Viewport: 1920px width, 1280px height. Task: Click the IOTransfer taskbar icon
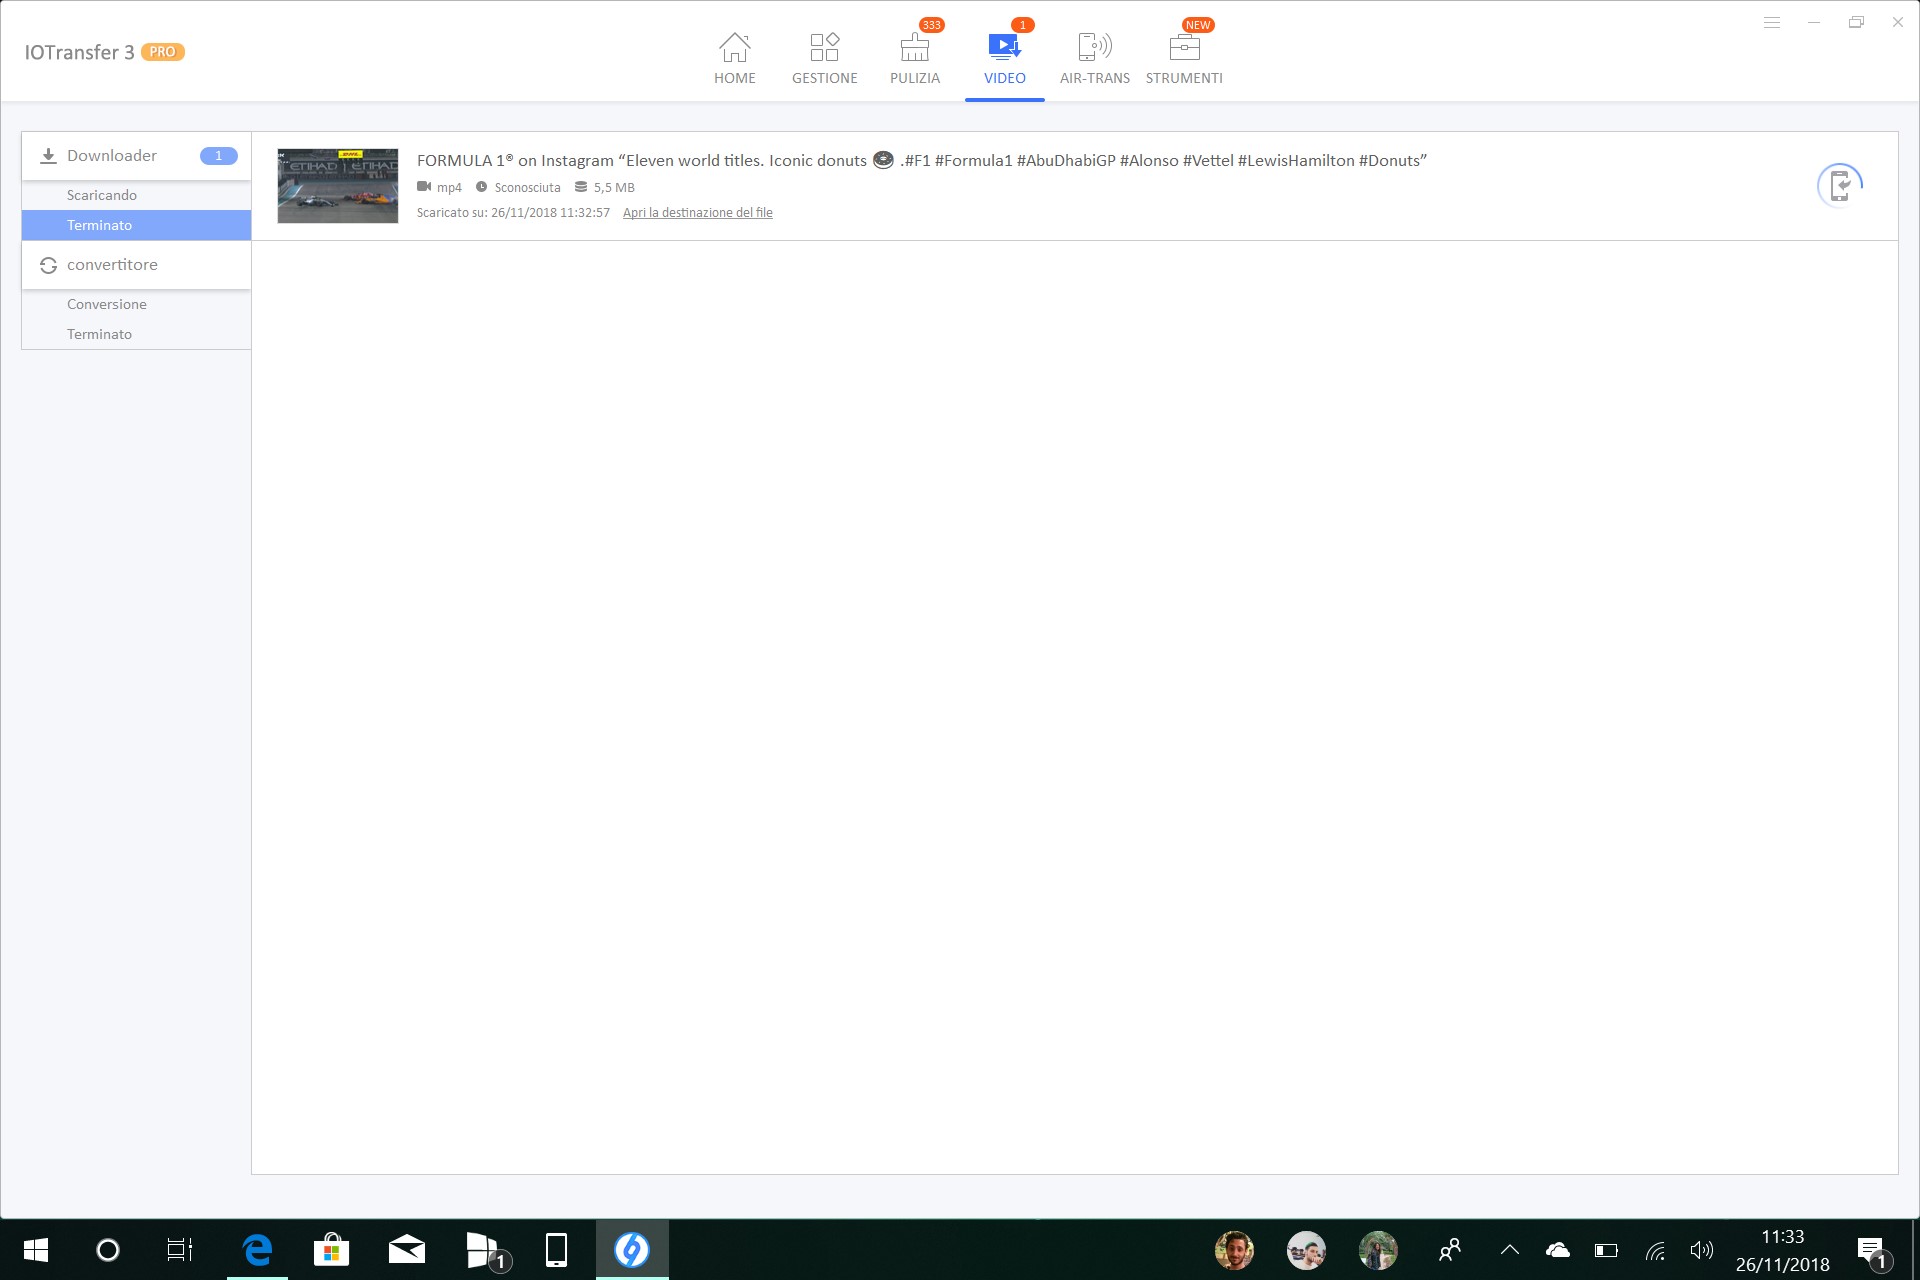click(632, 1250)
